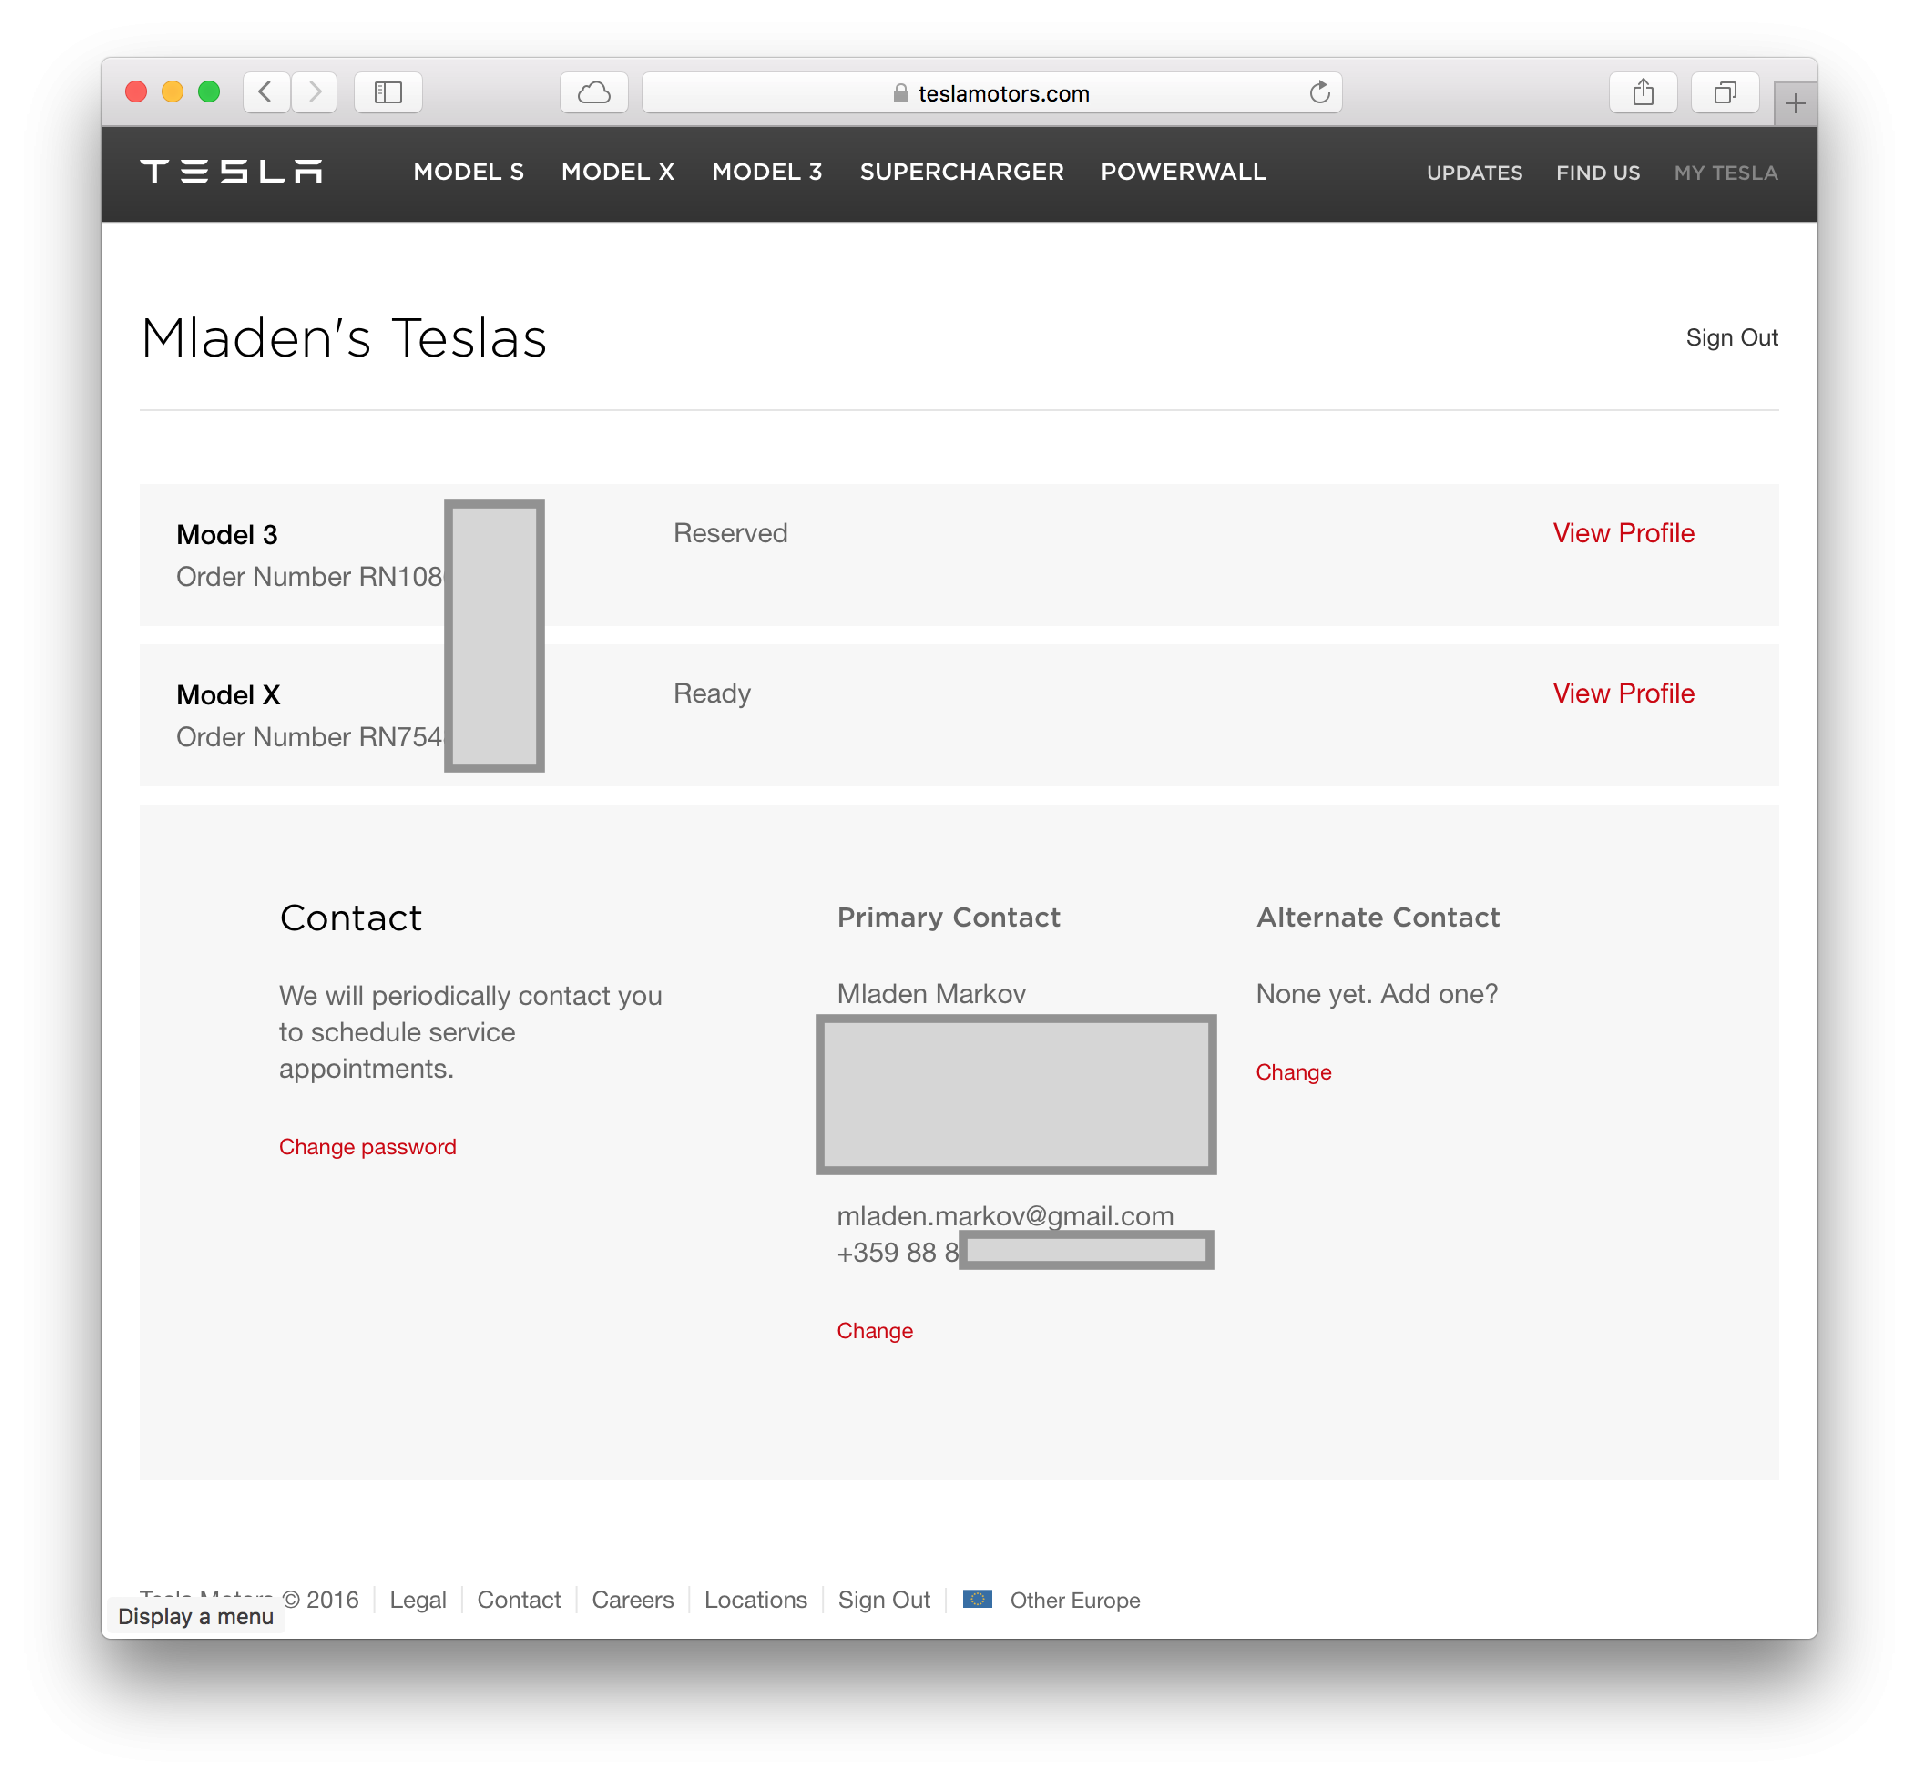The width and height of the screenshot is (1920, 1785).
Task: Show all tabs overview icon
Action: [1725, 93]
